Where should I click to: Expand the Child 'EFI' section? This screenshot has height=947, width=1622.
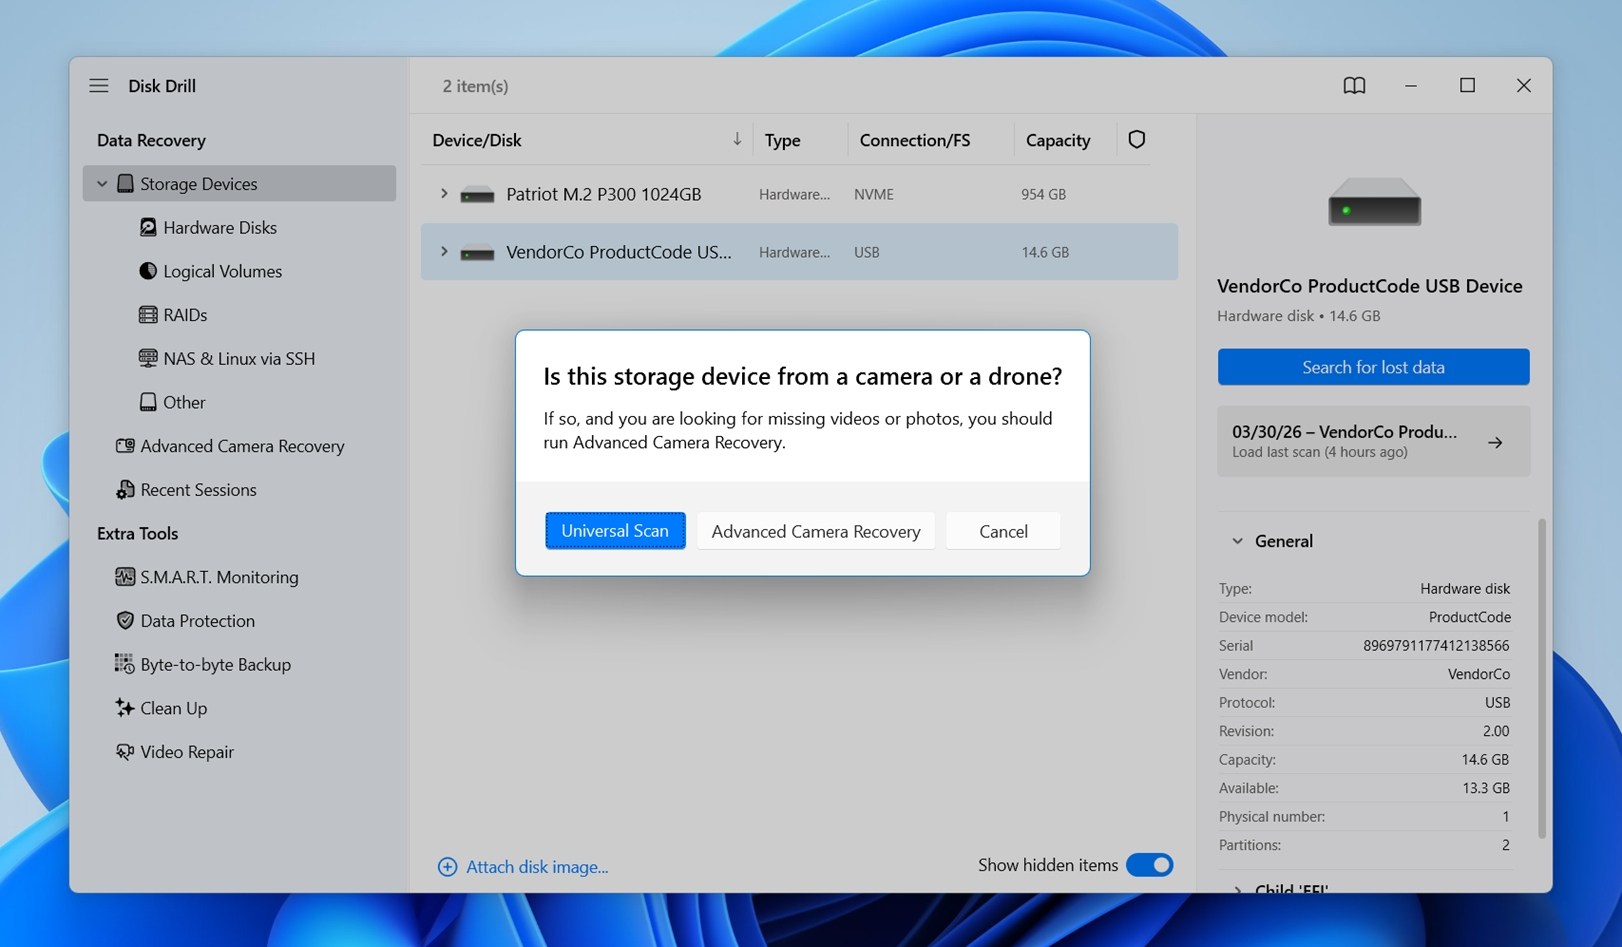tap(1237, 889)
